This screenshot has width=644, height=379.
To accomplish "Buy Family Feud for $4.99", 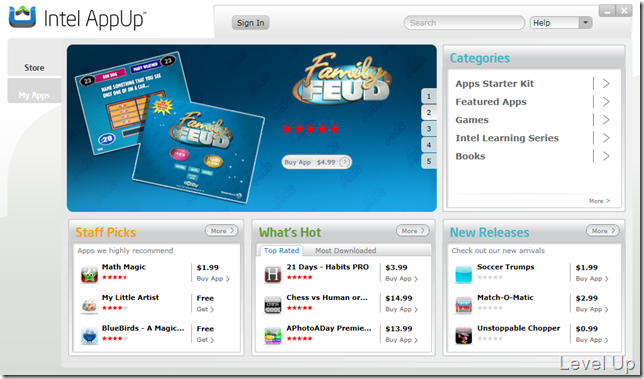I will click(x=317, y=162).
